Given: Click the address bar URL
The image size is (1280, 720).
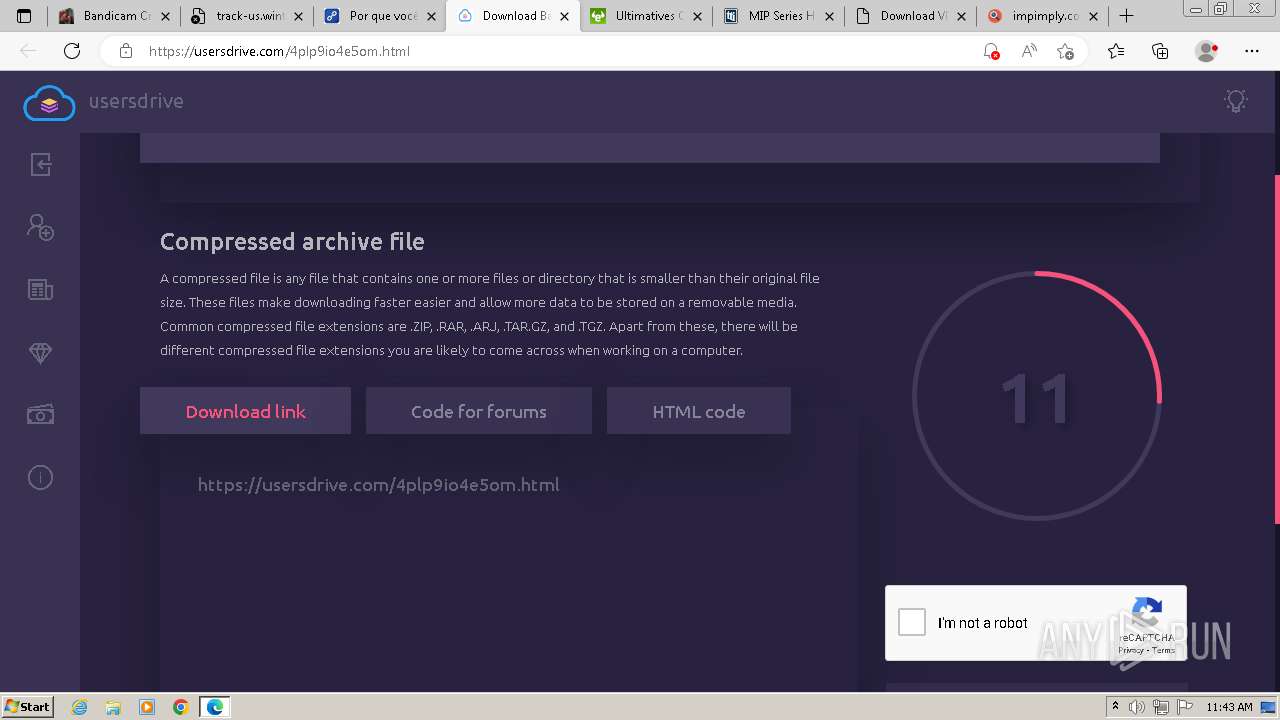Looking at the screenshot, I should pos(279,51).
